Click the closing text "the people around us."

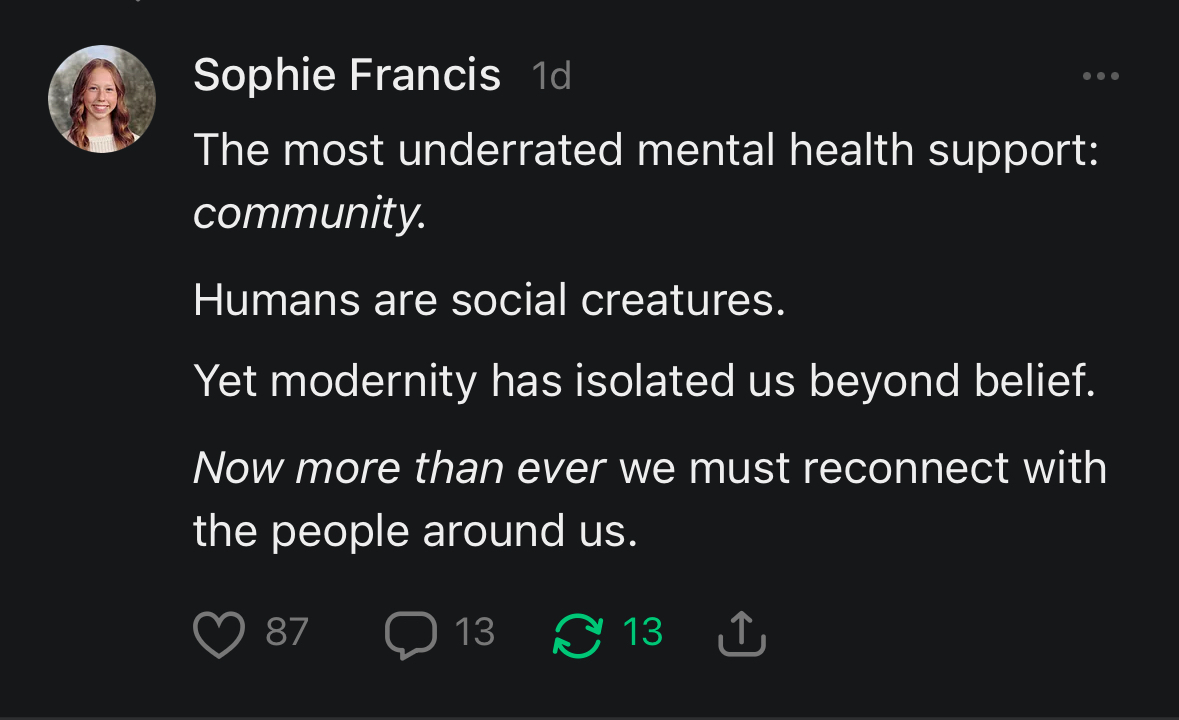[x=414, y=531]
